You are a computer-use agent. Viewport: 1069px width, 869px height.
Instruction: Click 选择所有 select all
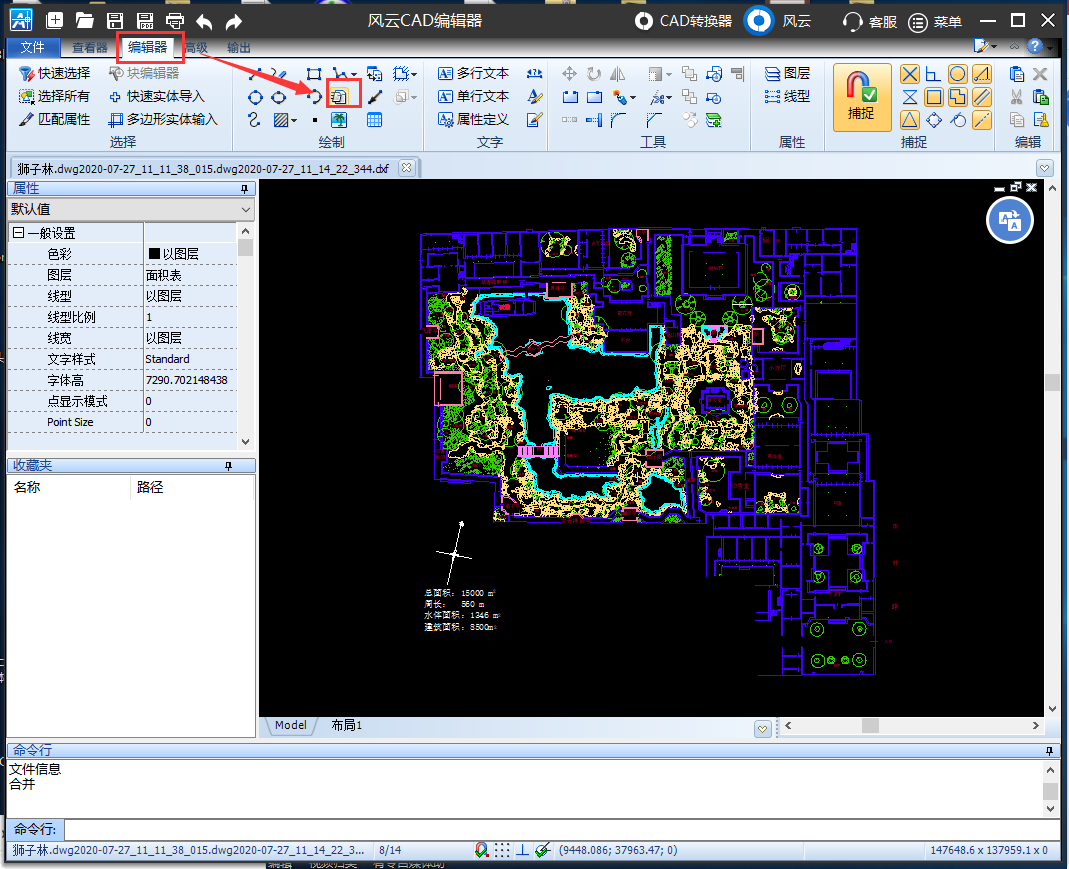[x=55, y=96]
